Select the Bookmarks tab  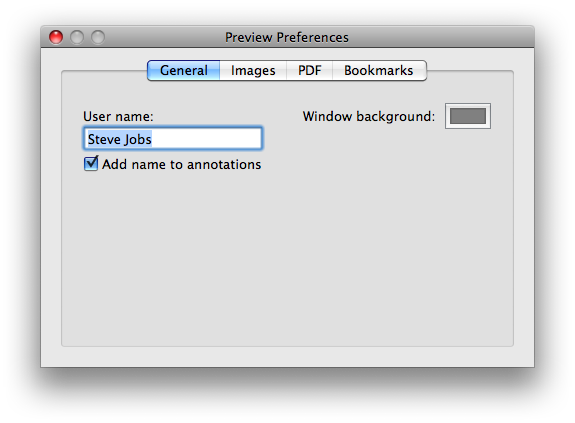click(379, 70)
